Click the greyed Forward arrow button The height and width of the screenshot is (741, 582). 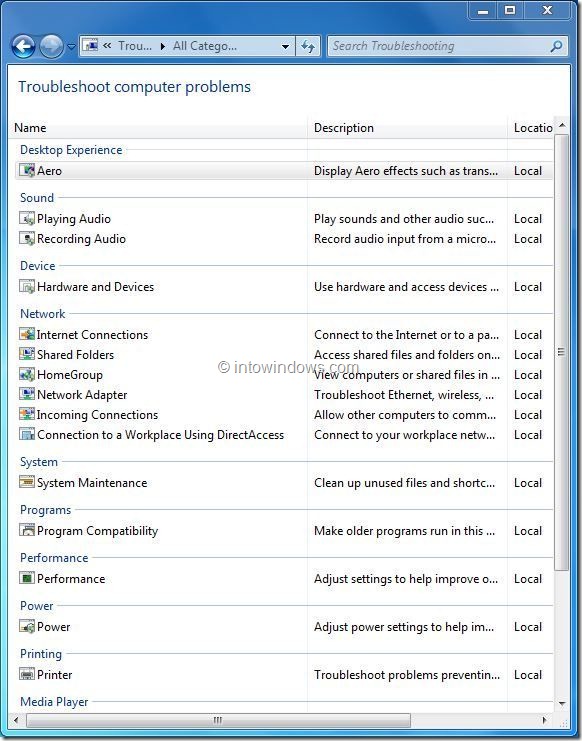pyautogui.click(x=51, y=46)
